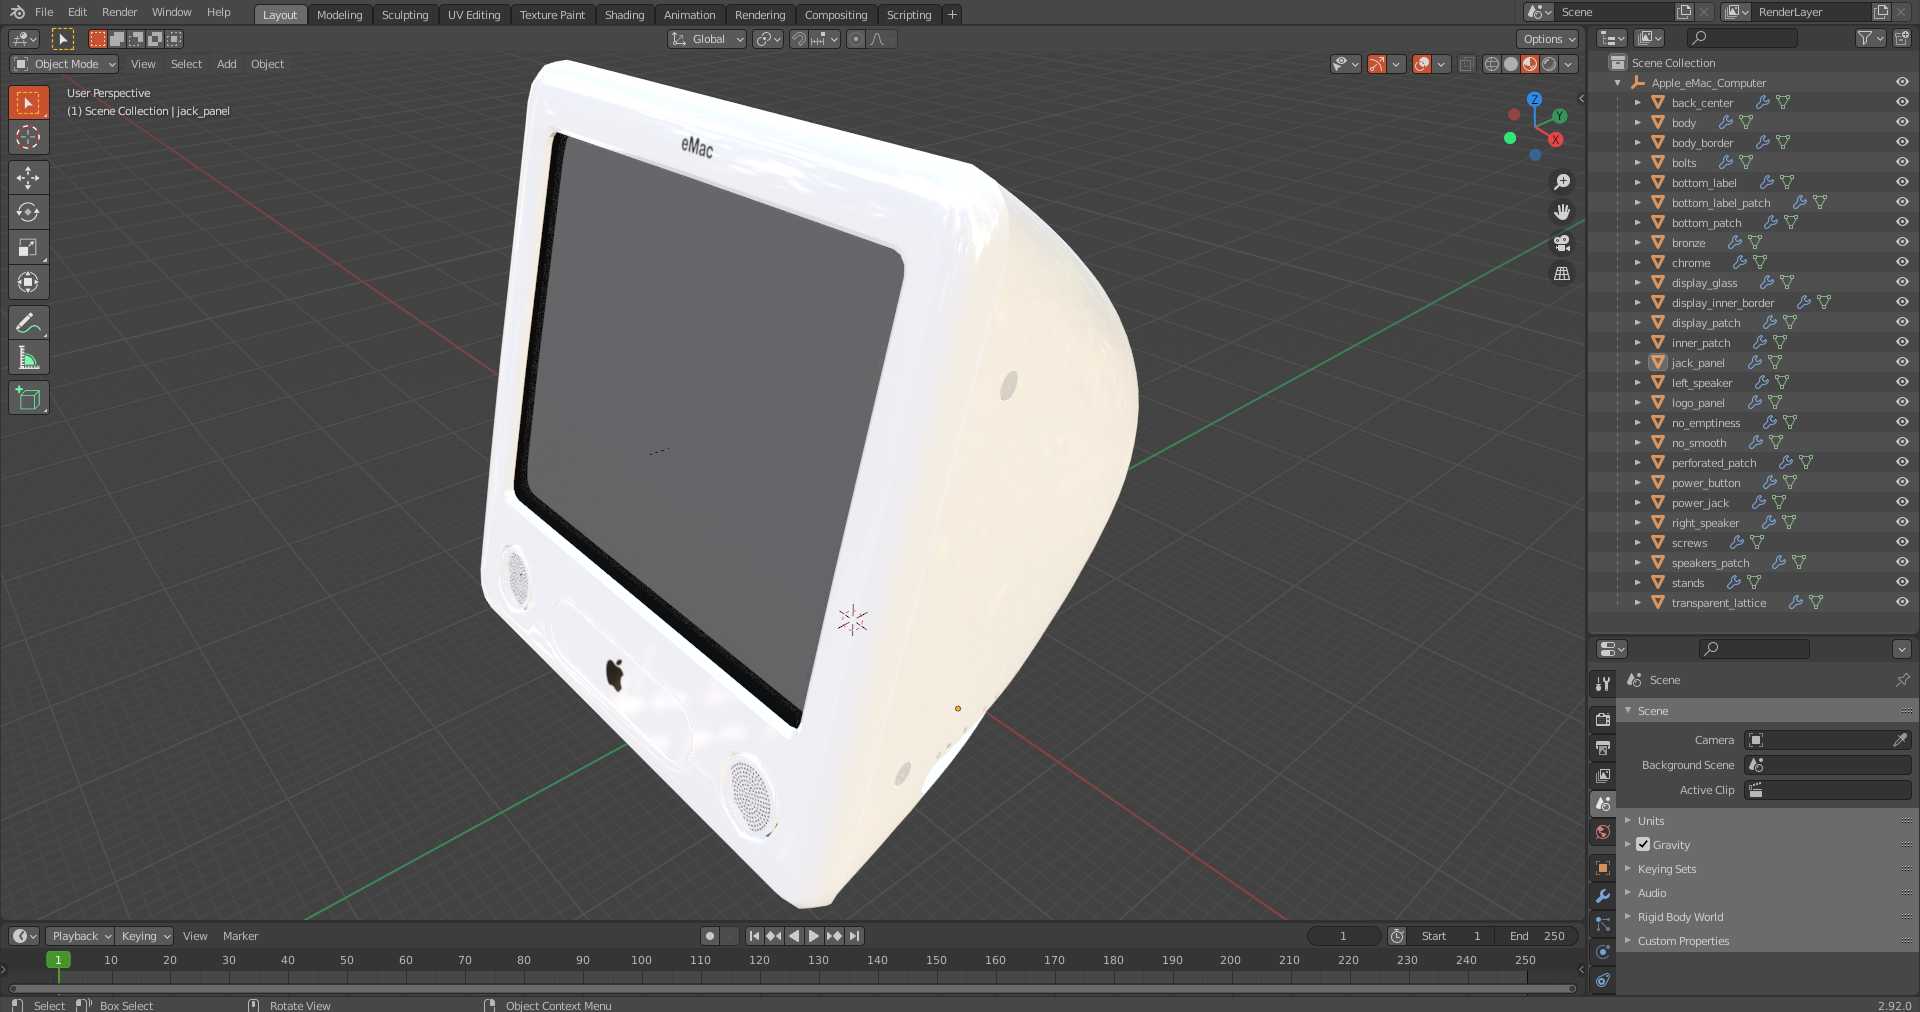
Task: Switch to the Modeling workspace tab
Action: pyautogui.click(x=339, y=15)
